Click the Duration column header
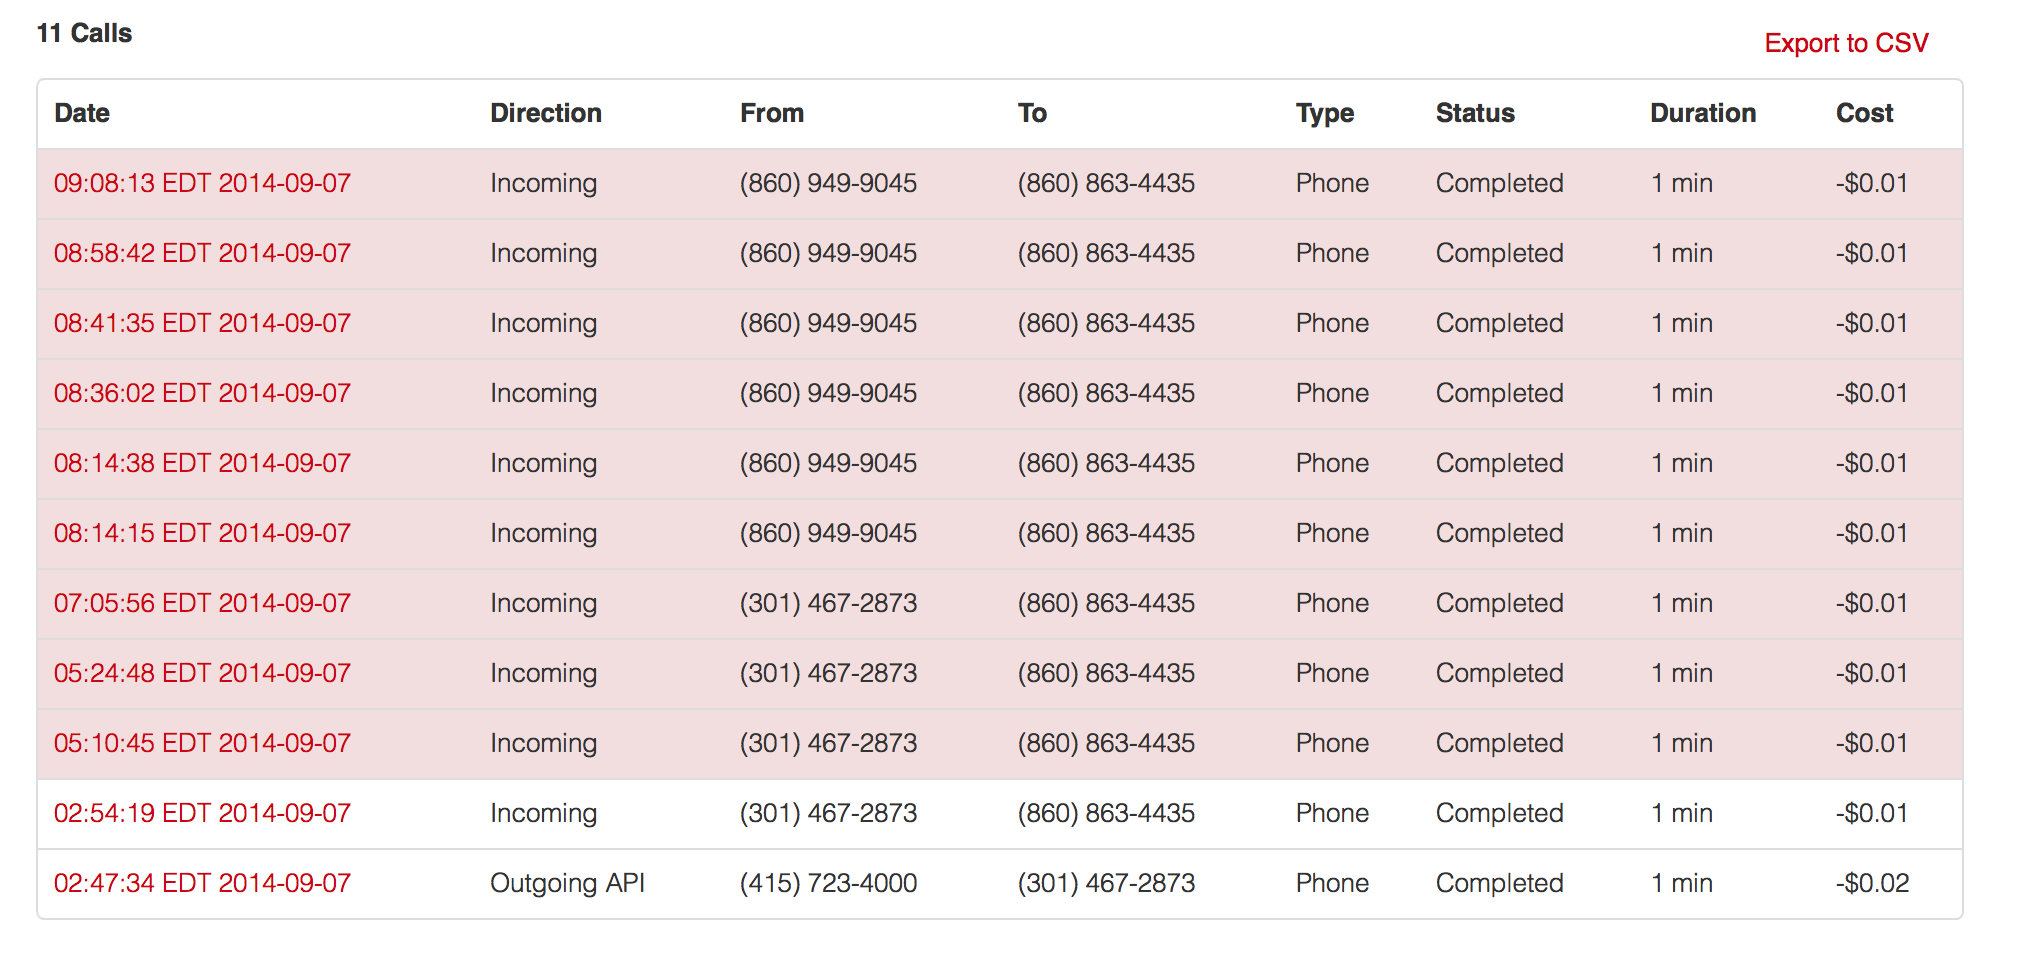Viewport: 2024px width, 962px height. pos(1703,113)
